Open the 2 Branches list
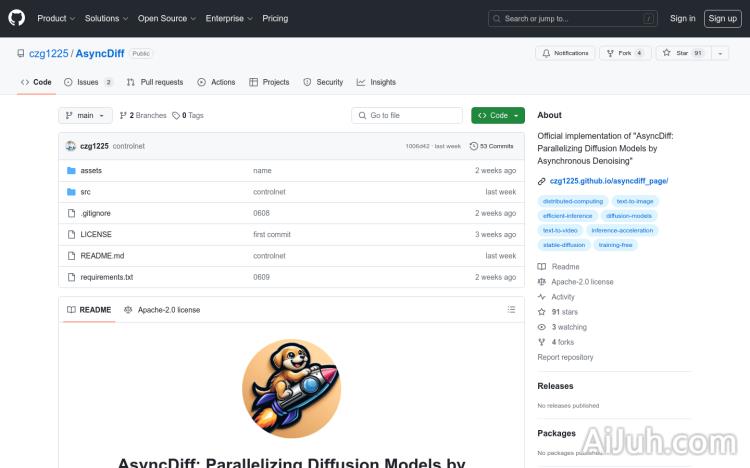Viewport: 750px width, 468px height. coord(142,116)
